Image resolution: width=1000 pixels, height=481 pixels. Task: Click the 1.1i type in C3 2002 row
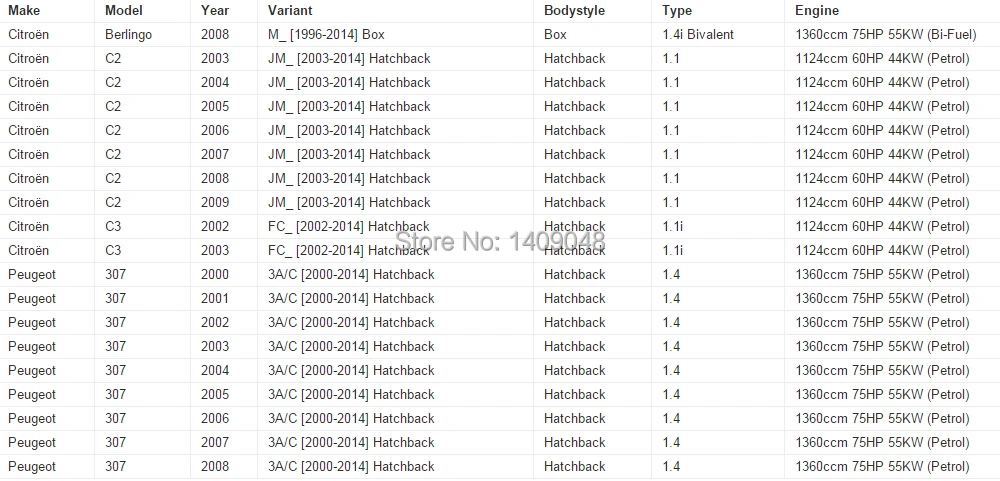672,226
